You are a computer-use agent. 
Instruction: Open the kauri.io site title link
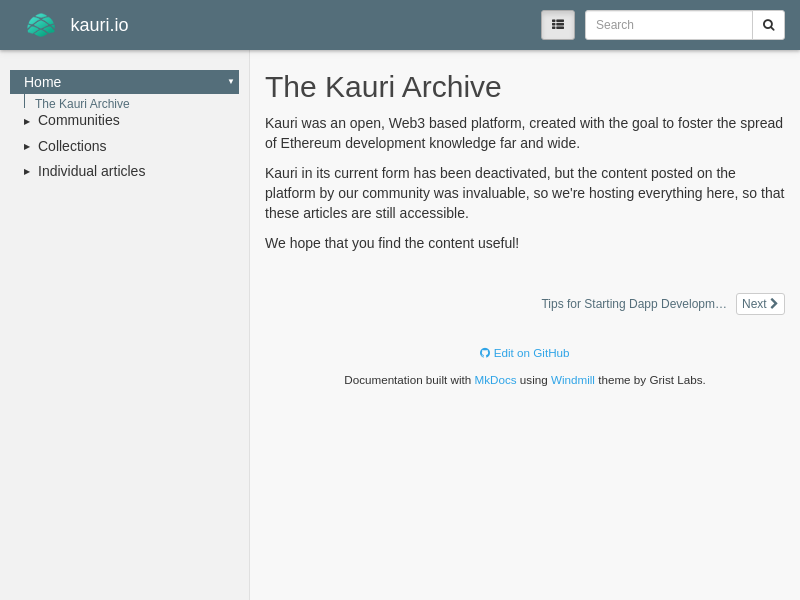coord(99,25)
